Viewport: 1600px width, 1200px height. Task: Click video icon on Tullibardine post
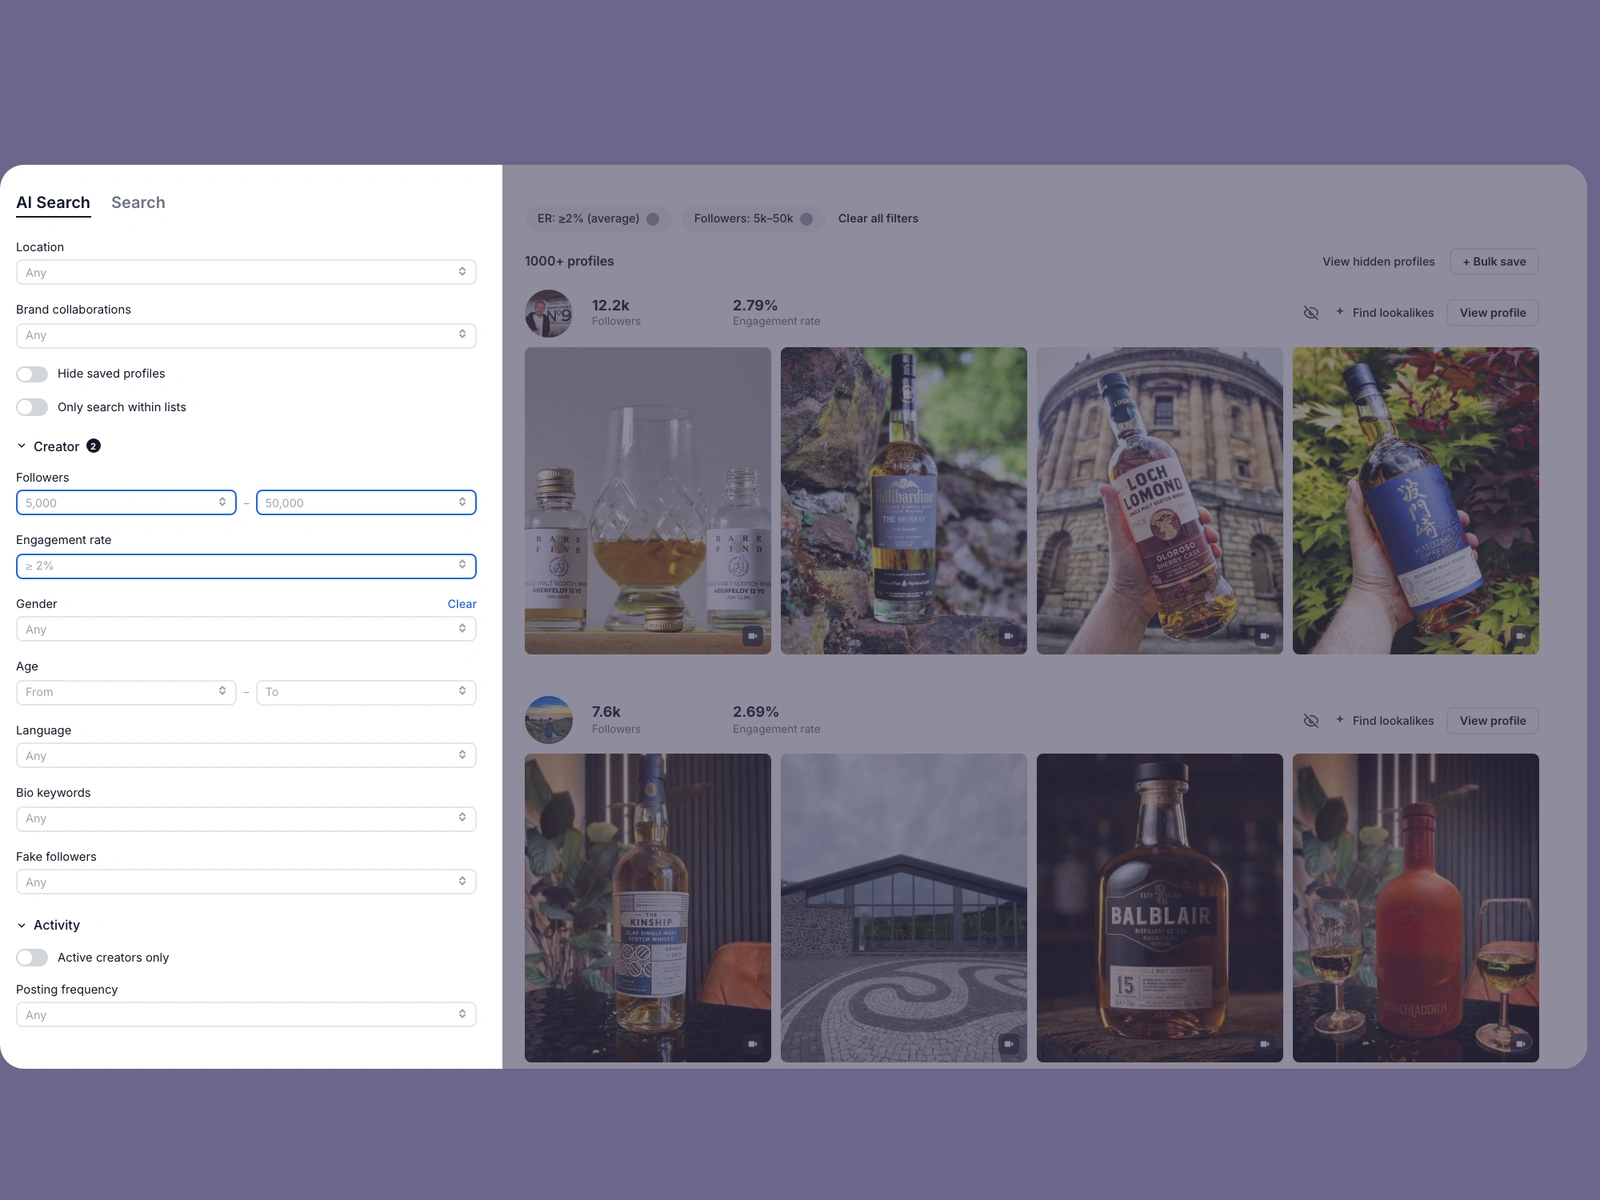coord(1009,636)
